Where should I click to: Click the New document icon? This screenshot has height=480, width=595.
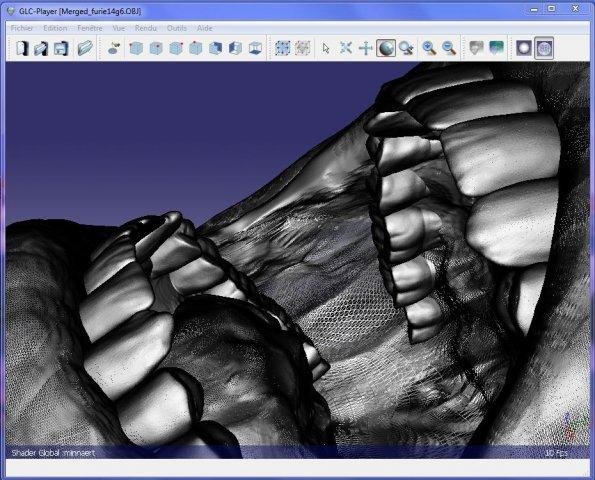click(x=22, y=48)
